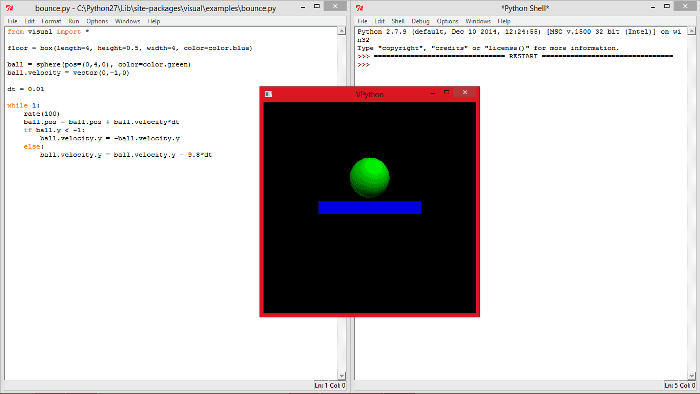The image size is (700, 394).
Task: Open Edit menu in bounce.py editor
Action: click(x=29, y=21)
